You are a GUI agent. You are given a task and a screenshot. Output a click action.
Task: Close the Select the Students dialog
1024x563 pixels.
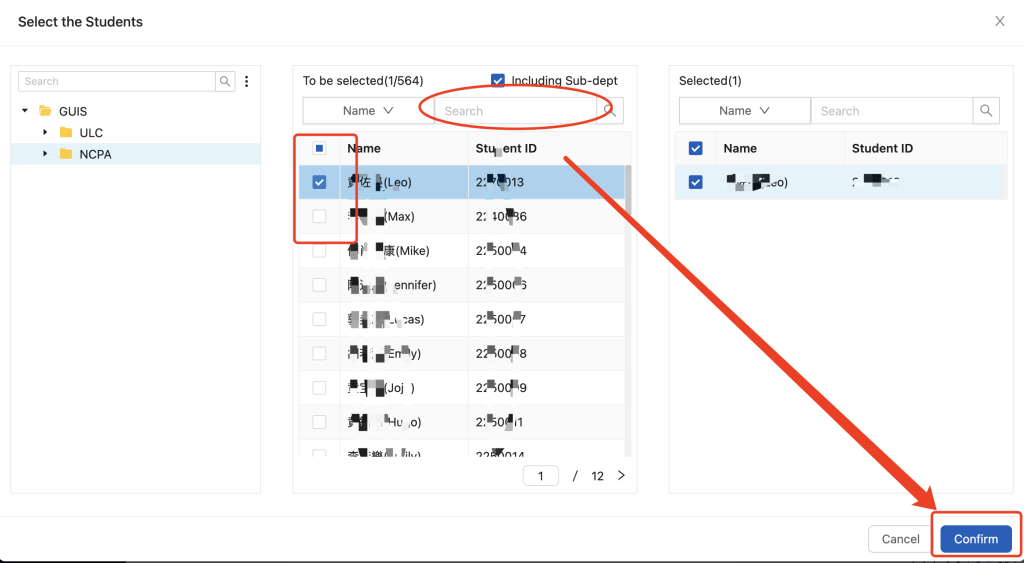pos(999,22)
